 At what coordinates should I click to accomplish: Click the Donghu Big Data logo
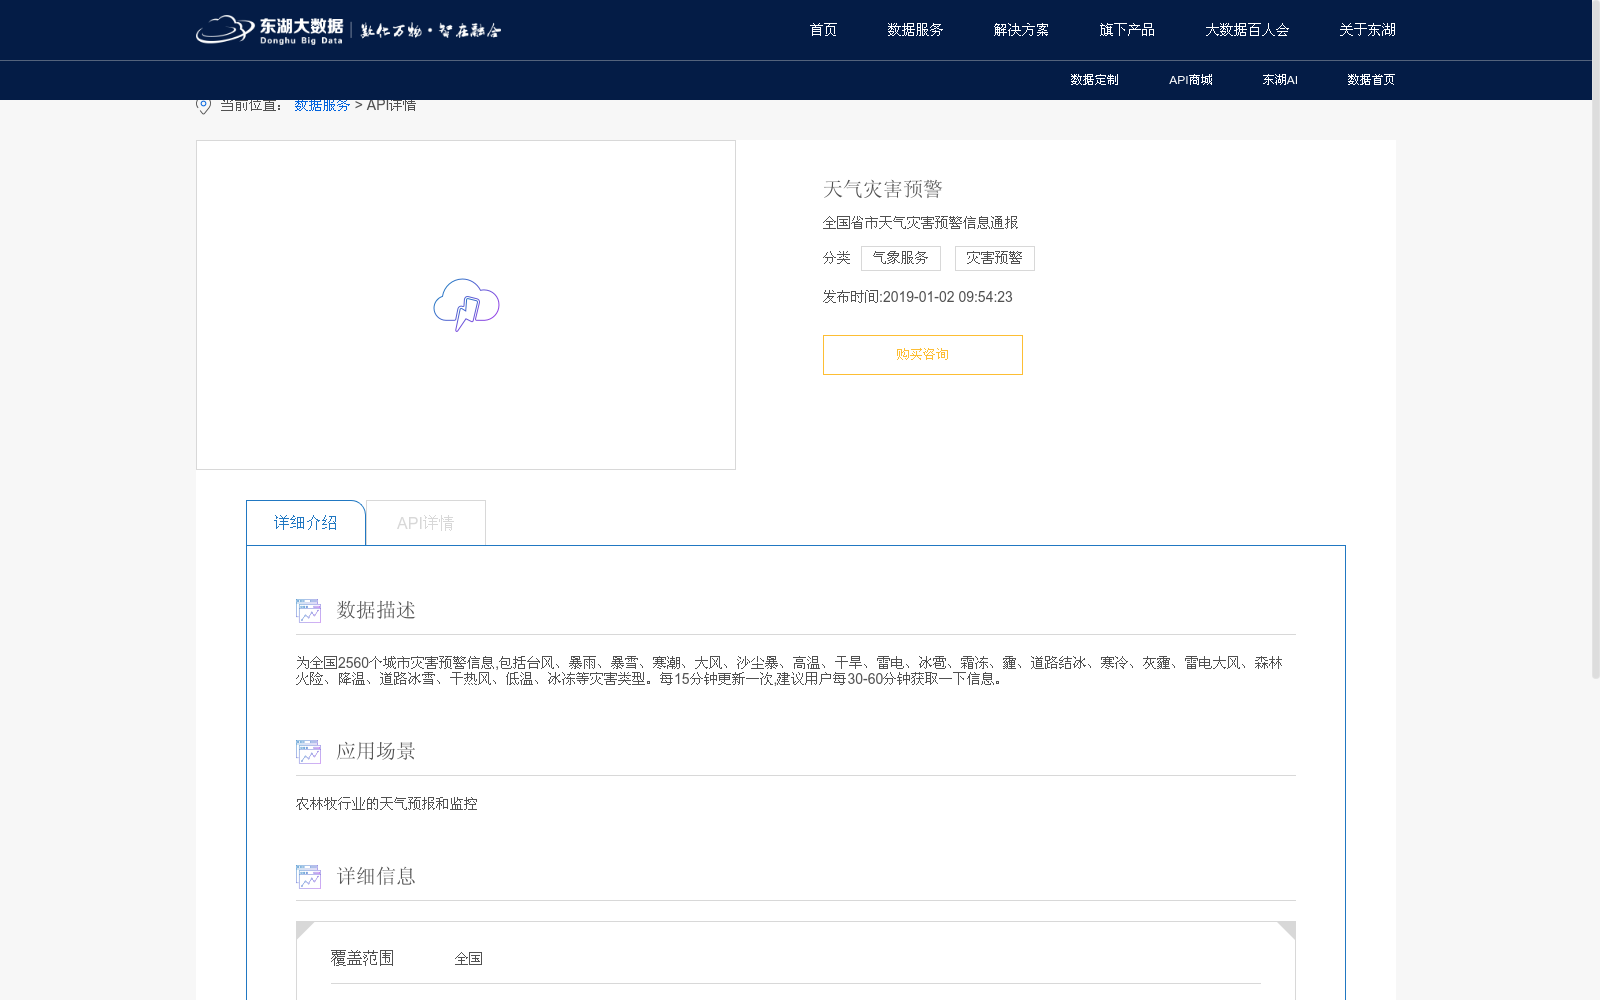270,30
